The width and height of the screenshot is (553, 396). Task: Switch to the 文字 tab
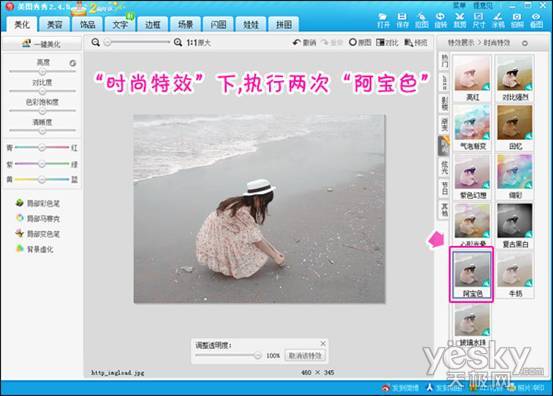[x=120, y=24]
